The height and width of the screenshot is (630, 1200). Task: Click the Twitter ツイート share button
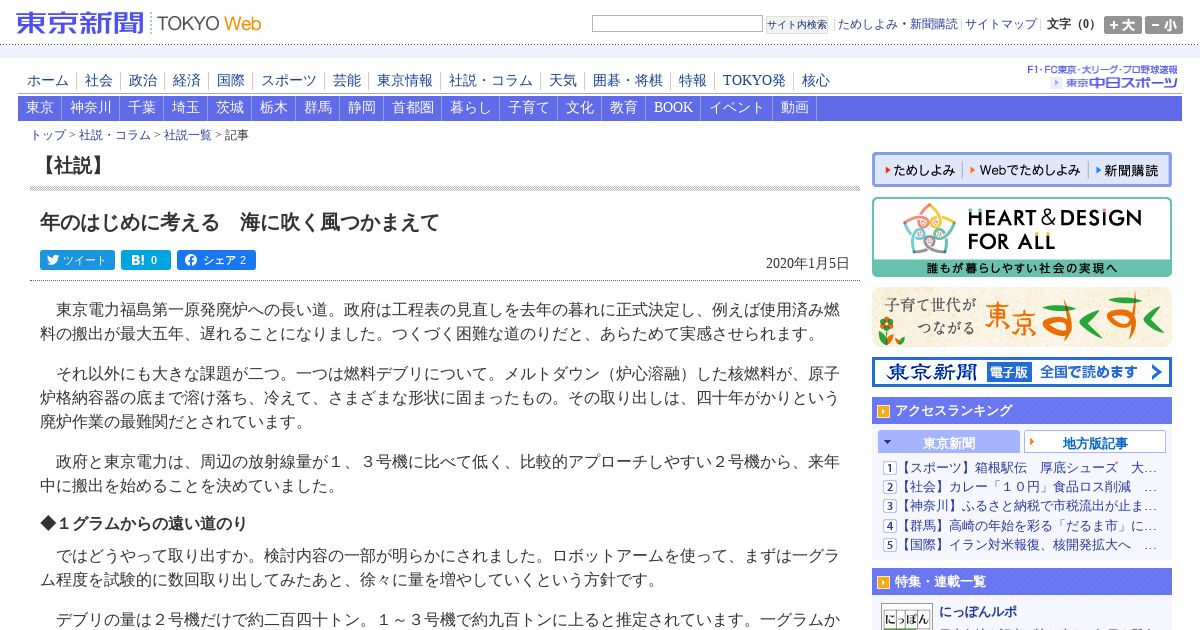click(x=77, y=260)
